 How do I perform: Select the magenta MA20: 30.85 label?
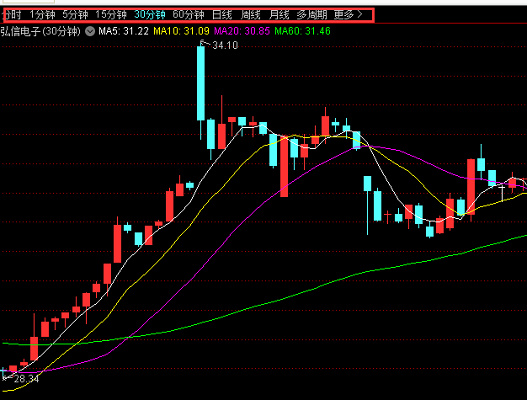(x=242, y=32)
